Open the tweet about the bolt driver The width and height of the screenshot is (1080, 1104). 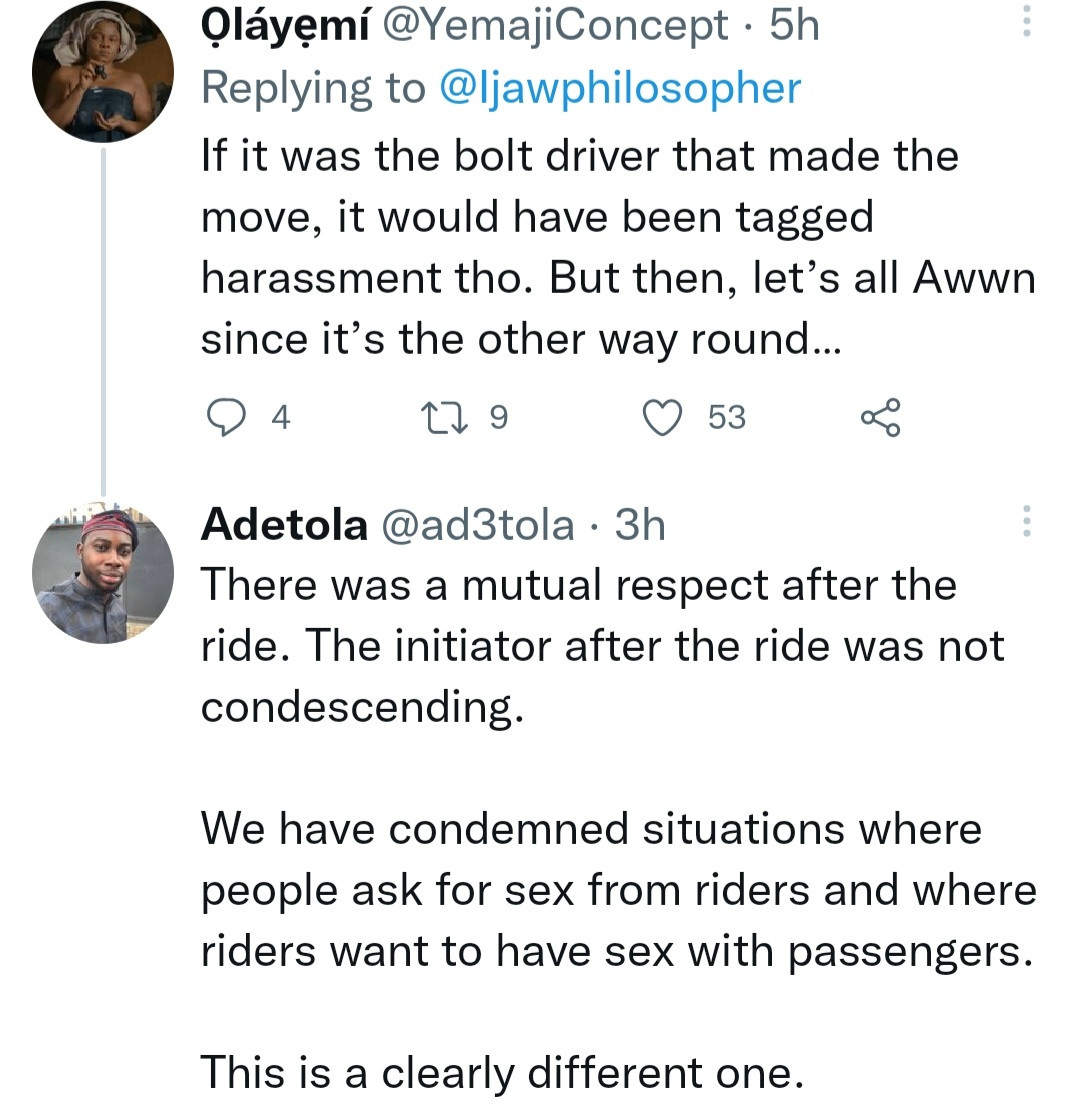(x=600, y=248)
